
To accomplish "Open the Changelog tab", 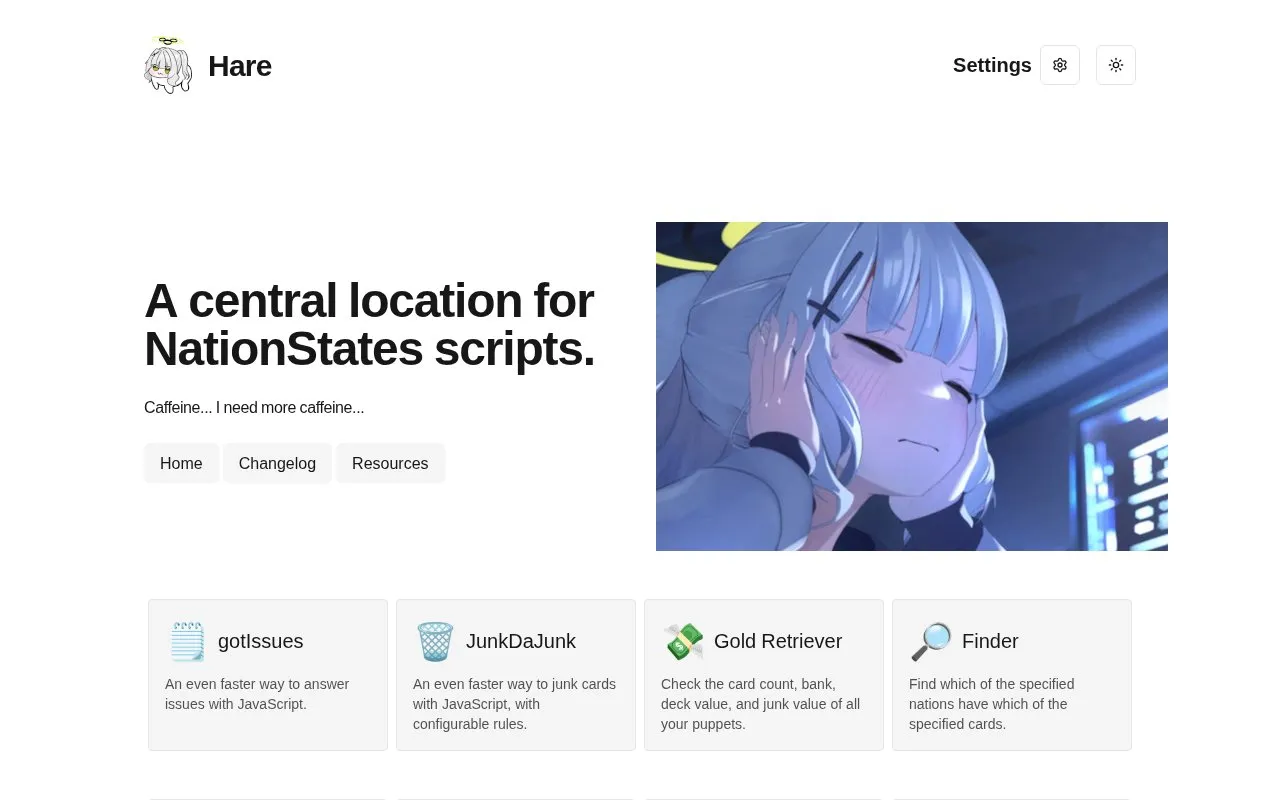I will click(277, 463).
